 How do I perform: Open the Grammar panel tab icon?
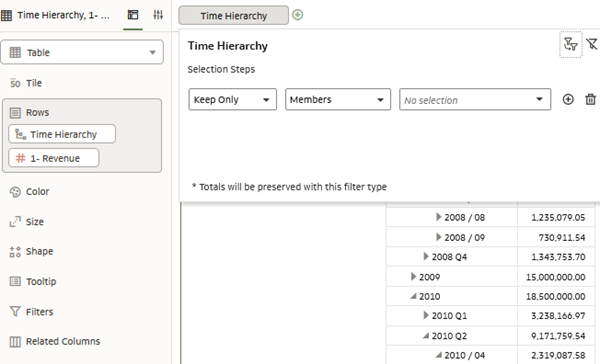(133, 15)
